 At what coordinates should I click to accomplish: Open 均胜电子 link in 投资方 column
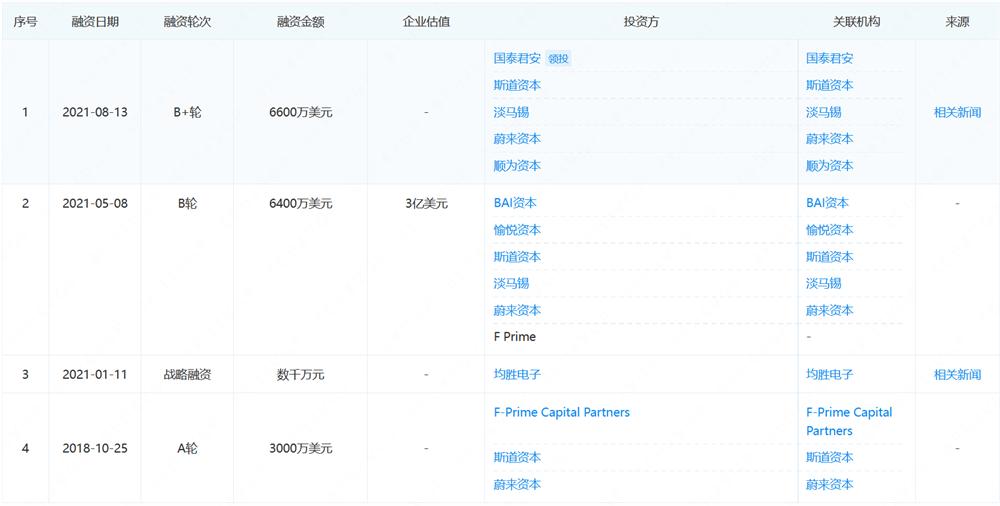point(517,375)
